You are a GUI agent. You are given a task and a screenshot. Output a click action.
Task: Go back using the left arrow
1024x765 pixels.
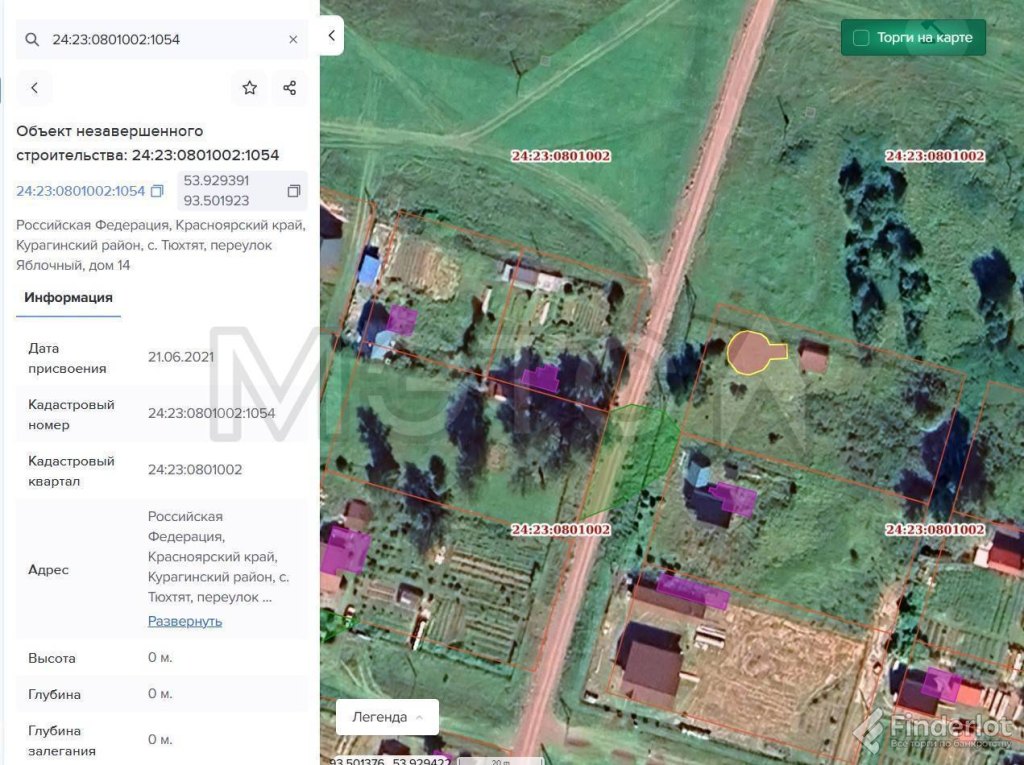35,88
